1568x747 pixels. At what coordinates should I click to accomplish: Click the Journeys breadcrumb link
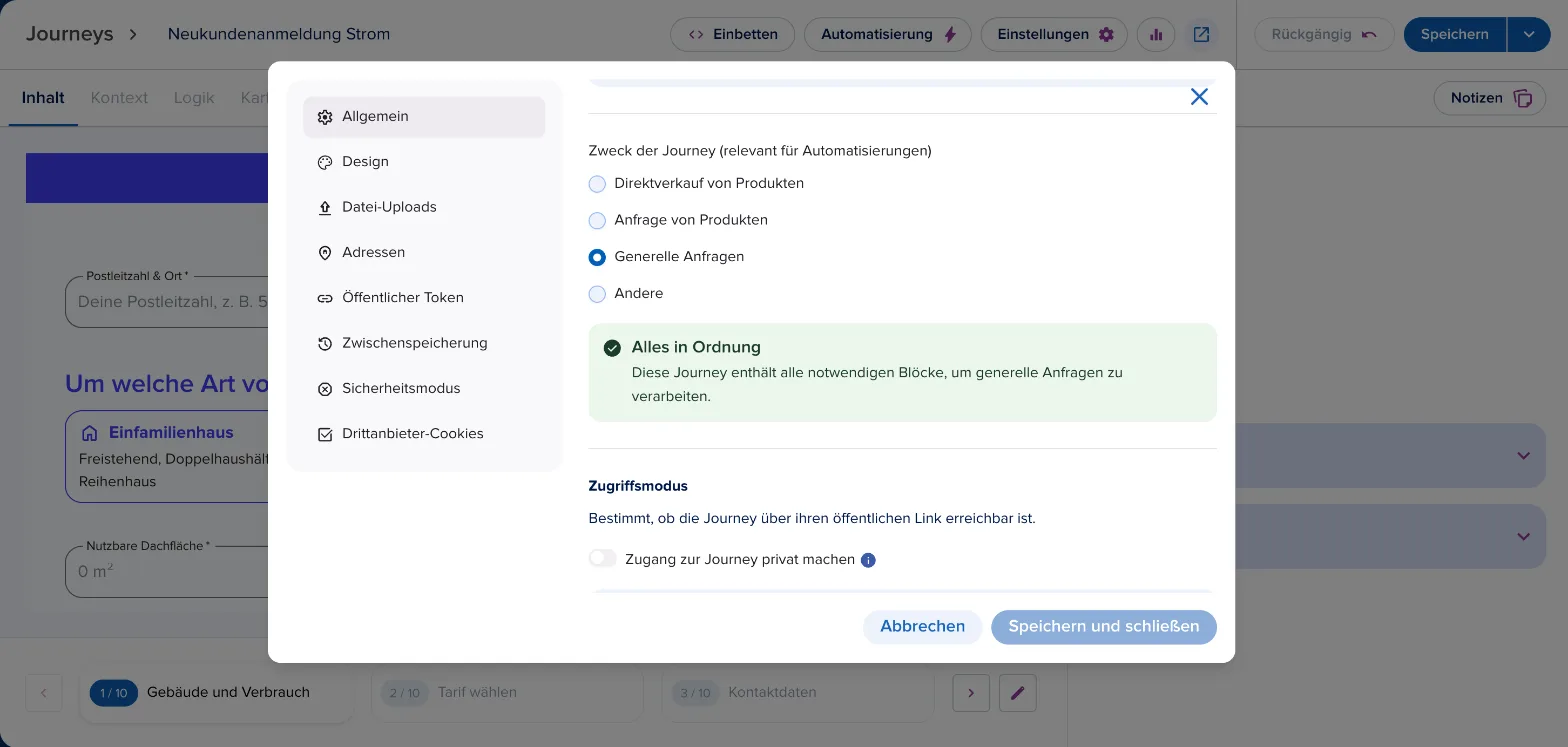click(69, 34)
